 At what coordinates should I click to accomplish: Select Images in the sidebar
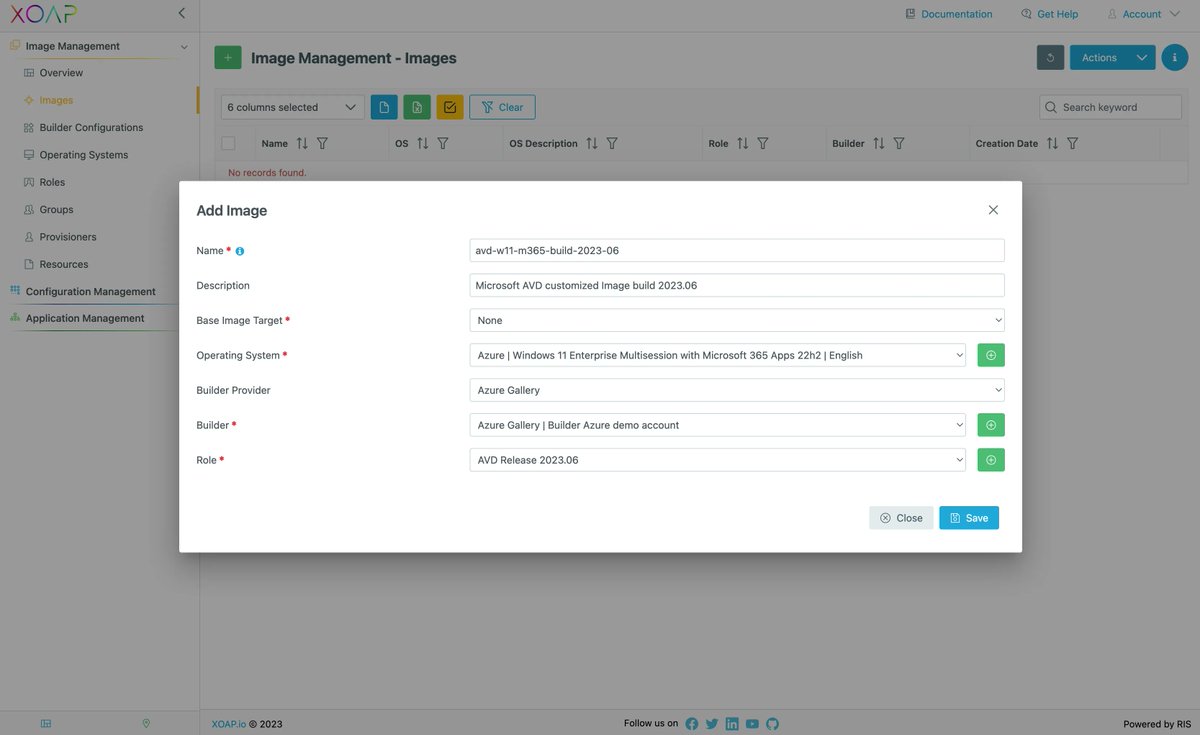pyautogui.click(x=56, y=100)
